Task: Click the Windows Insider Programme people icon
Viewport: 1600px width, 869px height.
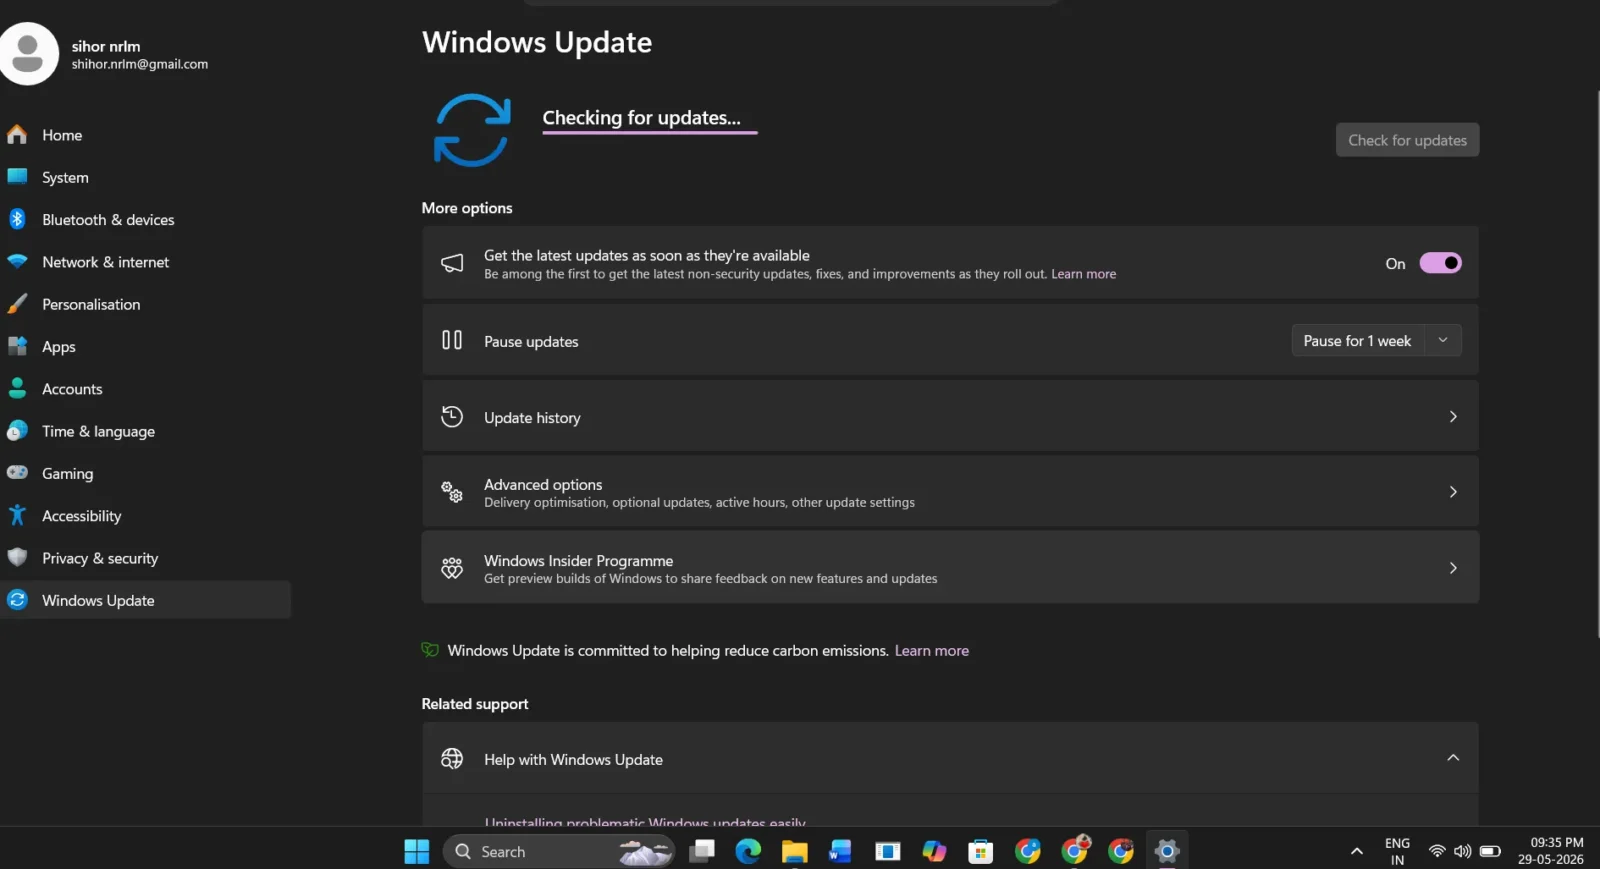Action: 452,568
